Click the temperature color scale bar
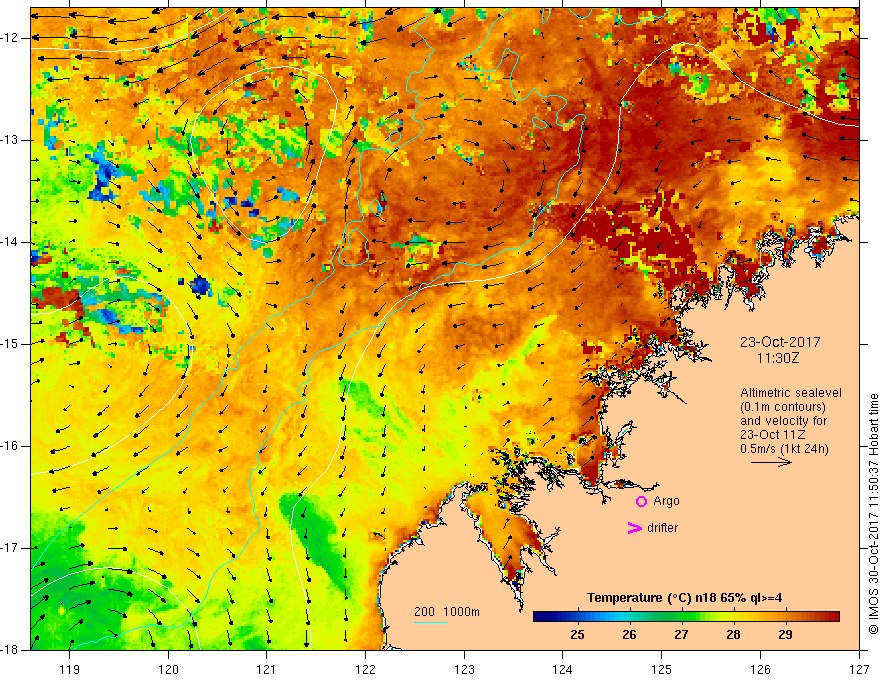Viewport: 880px width, 680px height. (x=686, y=617)
